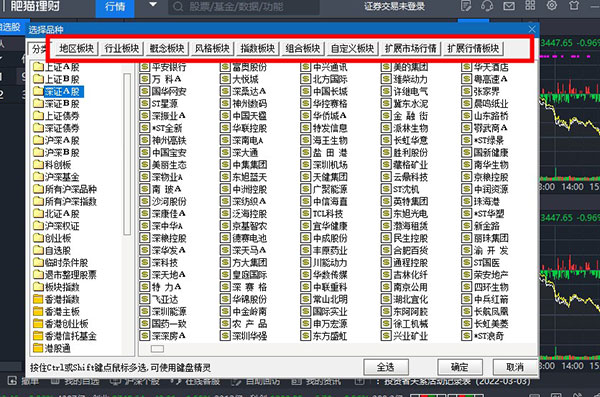Select the 平安银行 stock item
Viewport: 600px width, 397px height.
[x=163, y=67]
